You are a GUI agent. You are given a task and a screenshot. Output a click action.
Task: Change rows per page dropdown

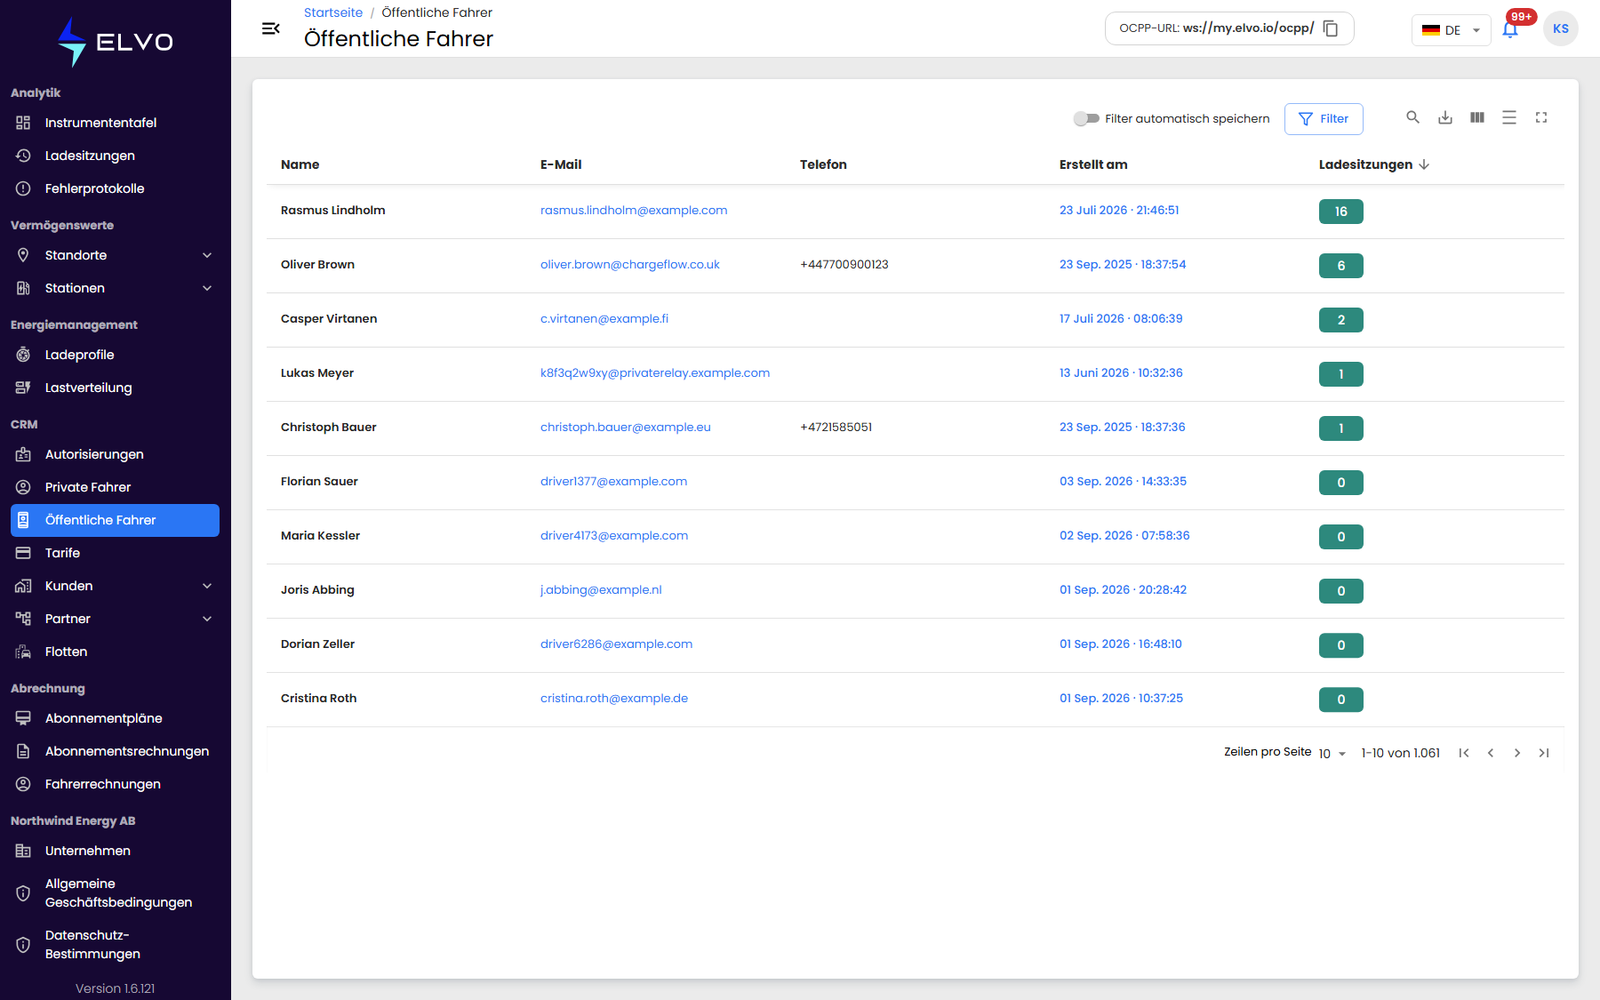[1332, 753]
